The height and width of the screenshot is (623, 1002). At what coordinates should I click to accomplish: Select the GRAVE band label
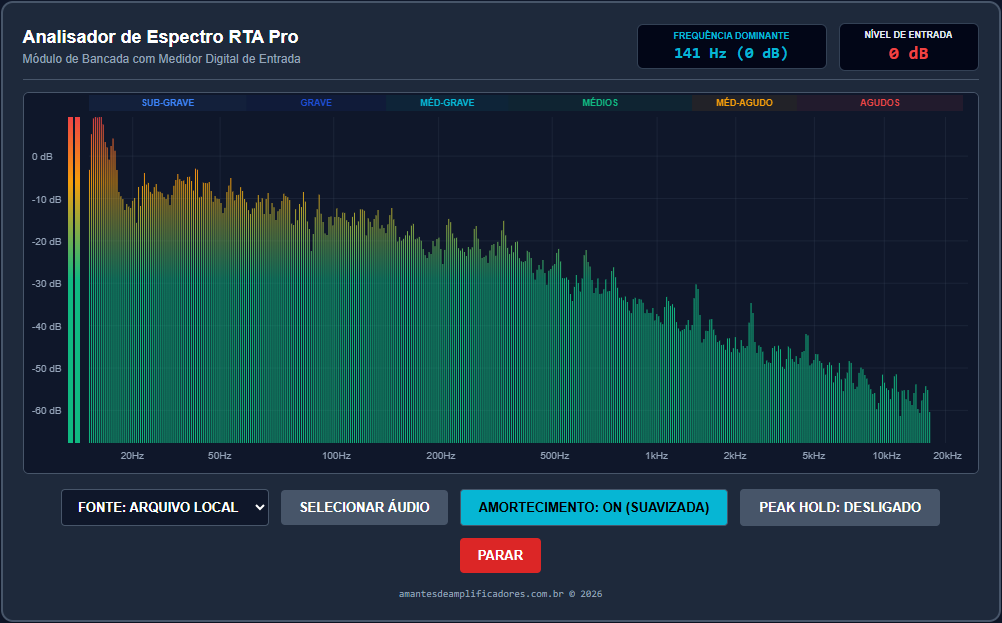pyautogui.click(x=316, y=103)
